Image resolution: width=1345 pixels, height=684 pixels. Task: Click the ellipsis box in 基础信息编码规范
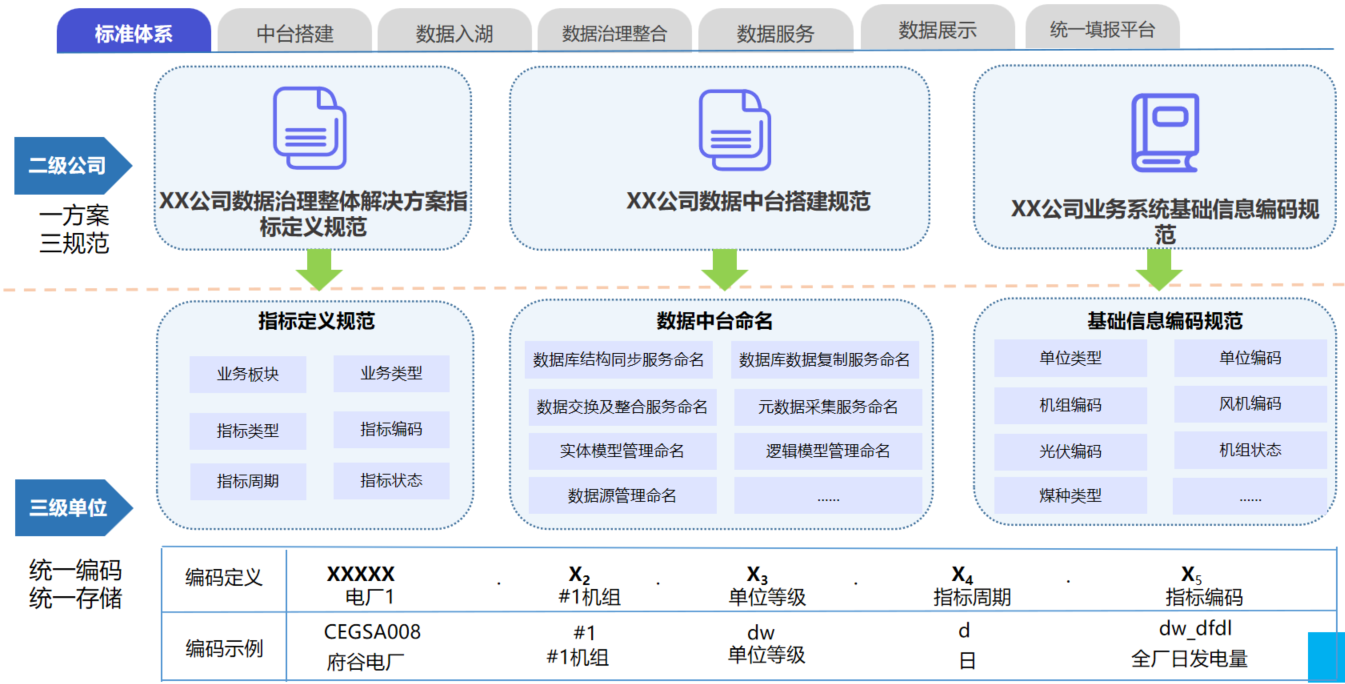1250,496
